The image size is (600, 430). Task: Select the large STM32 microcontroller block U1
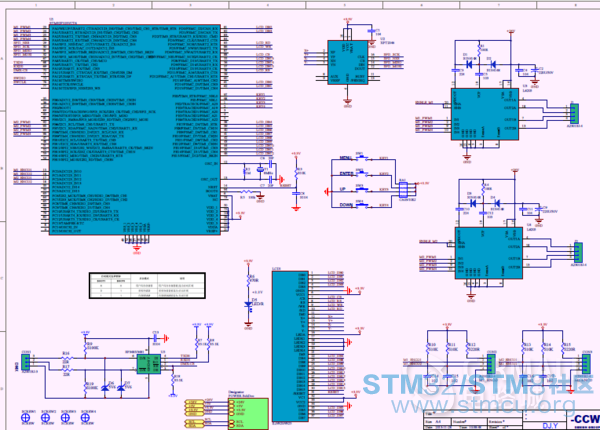(x=135, y=130)
